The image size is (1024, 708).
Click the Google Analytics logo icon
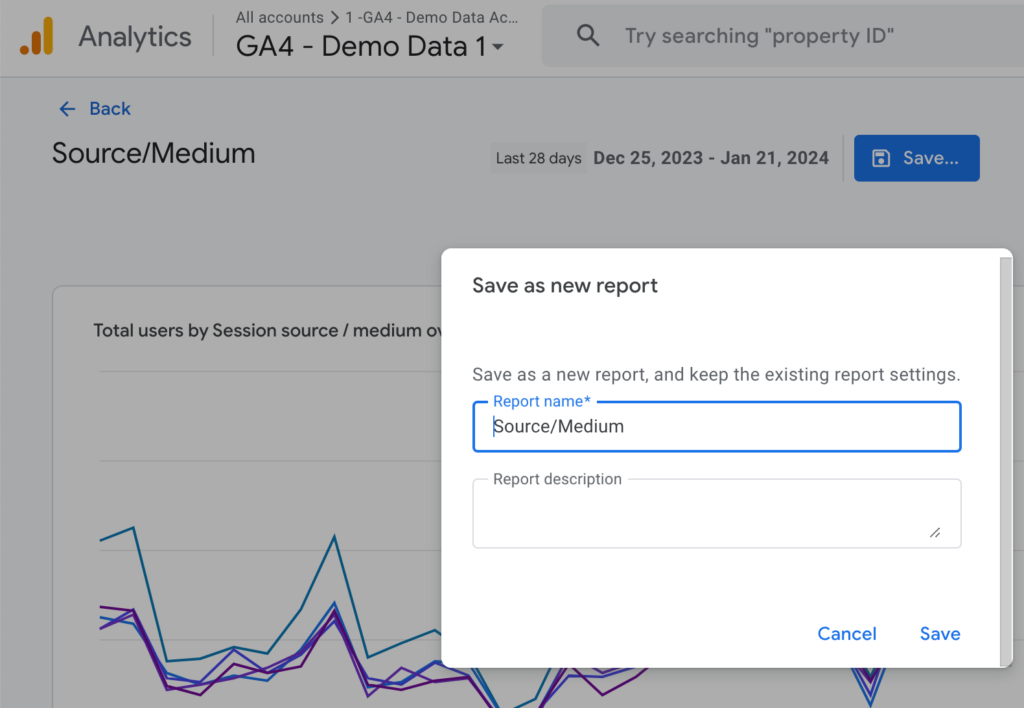pyautogui.click(x=37, y=37)
